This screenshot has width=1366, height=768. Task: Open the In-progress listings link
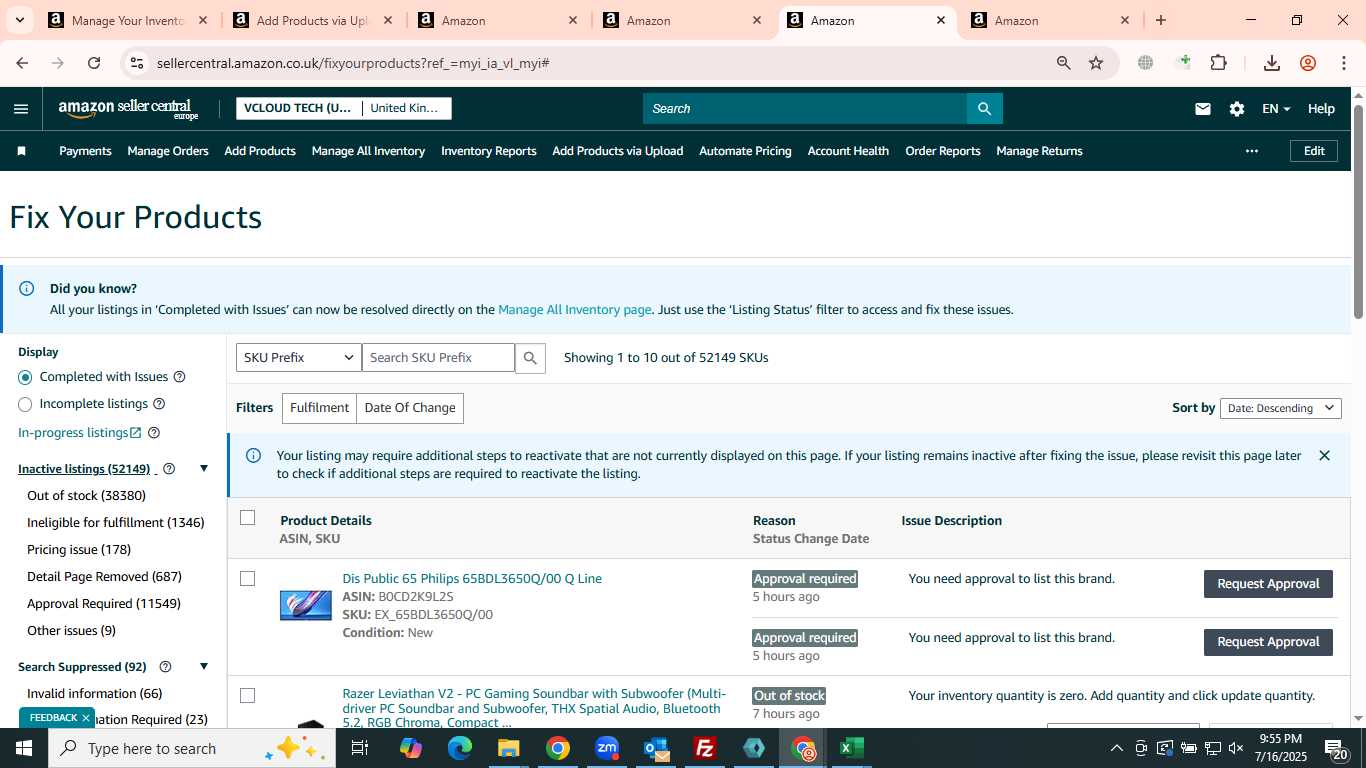pos(80,433)
